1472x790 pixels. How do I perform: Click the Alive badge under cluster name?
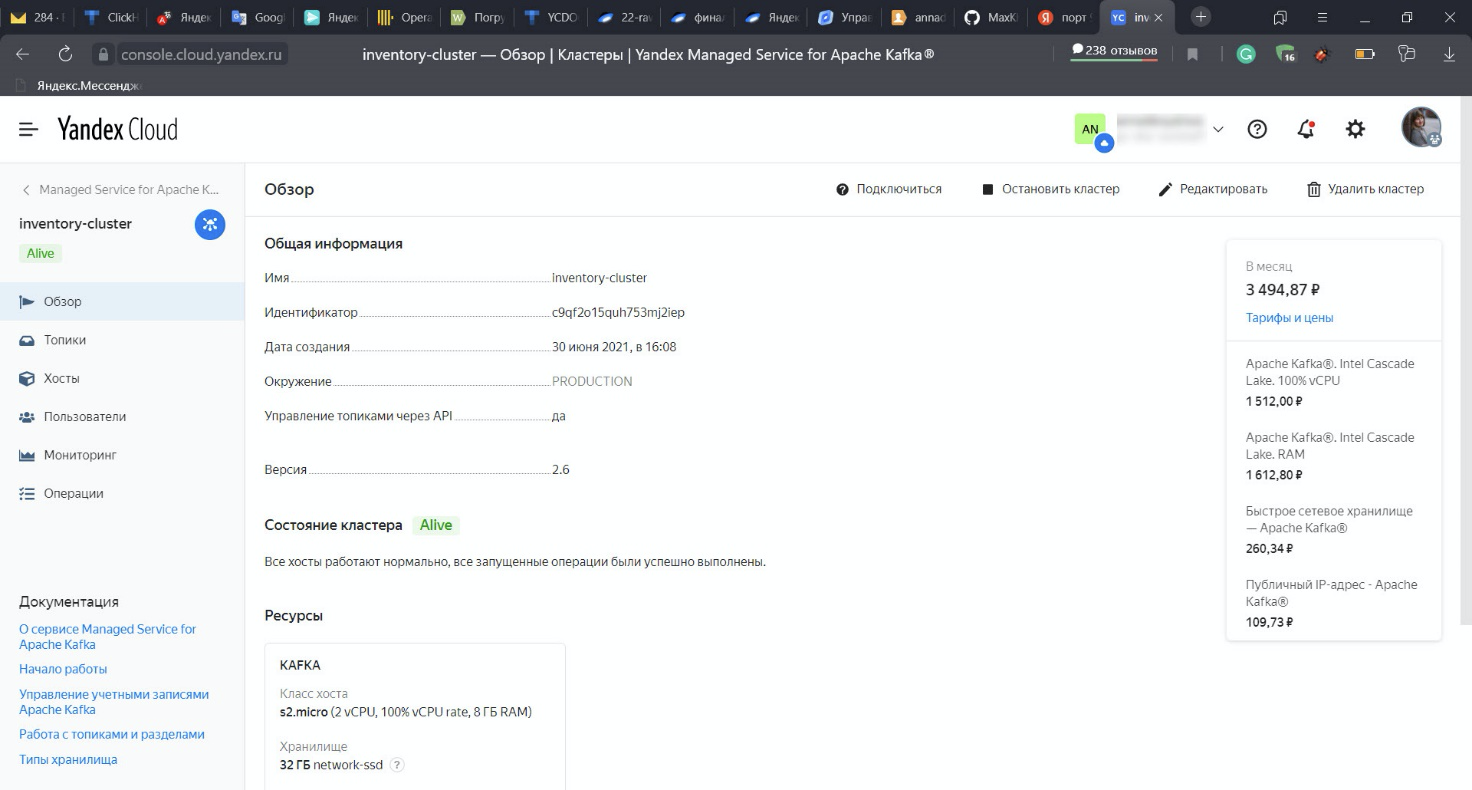[41, 254]
